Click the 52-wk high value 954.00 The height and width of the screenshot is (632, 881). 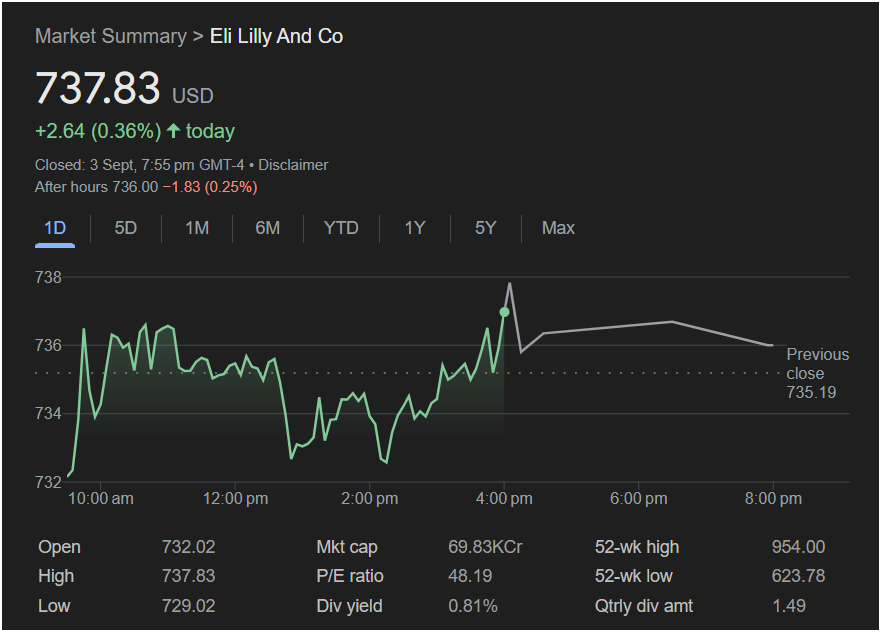(x=798, y=547)
